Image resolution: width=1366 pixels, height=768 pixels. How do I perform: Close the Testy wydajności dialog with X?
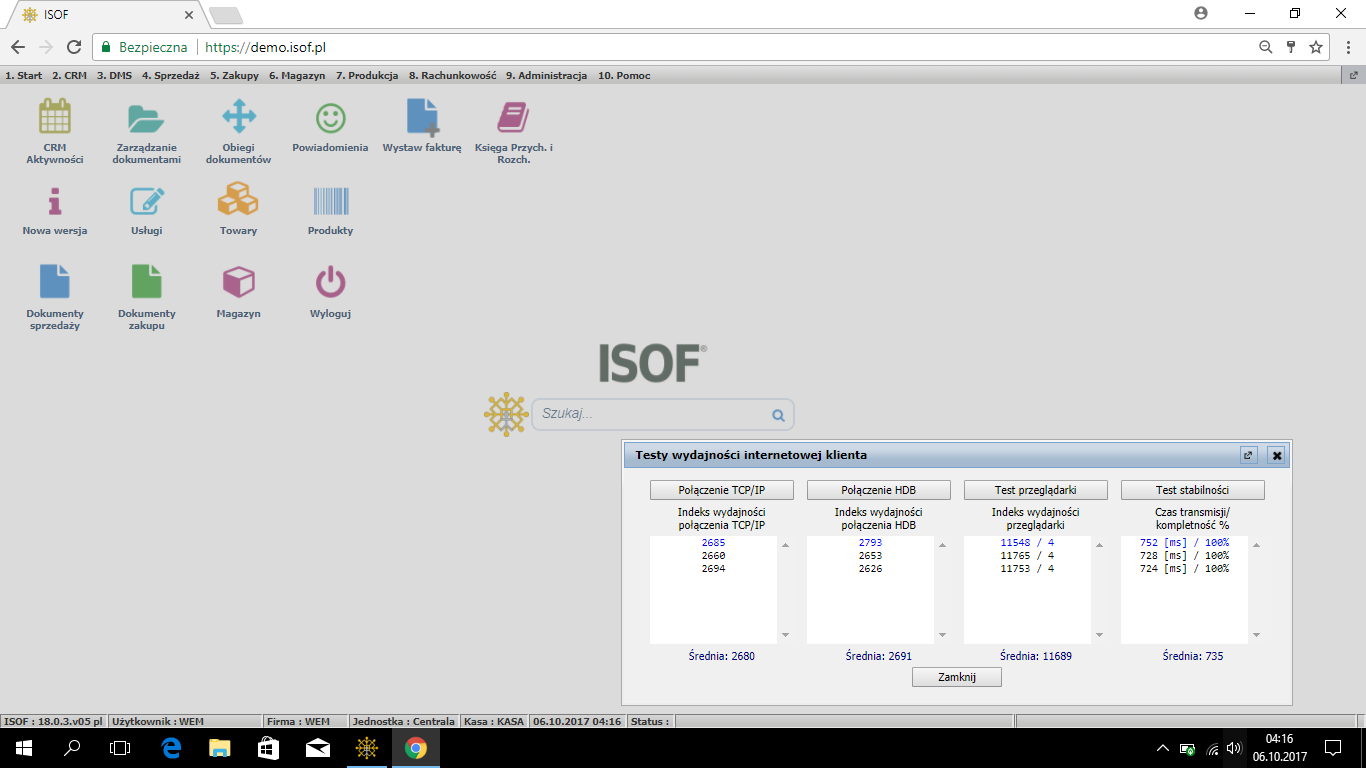(x=1276, y=455)
